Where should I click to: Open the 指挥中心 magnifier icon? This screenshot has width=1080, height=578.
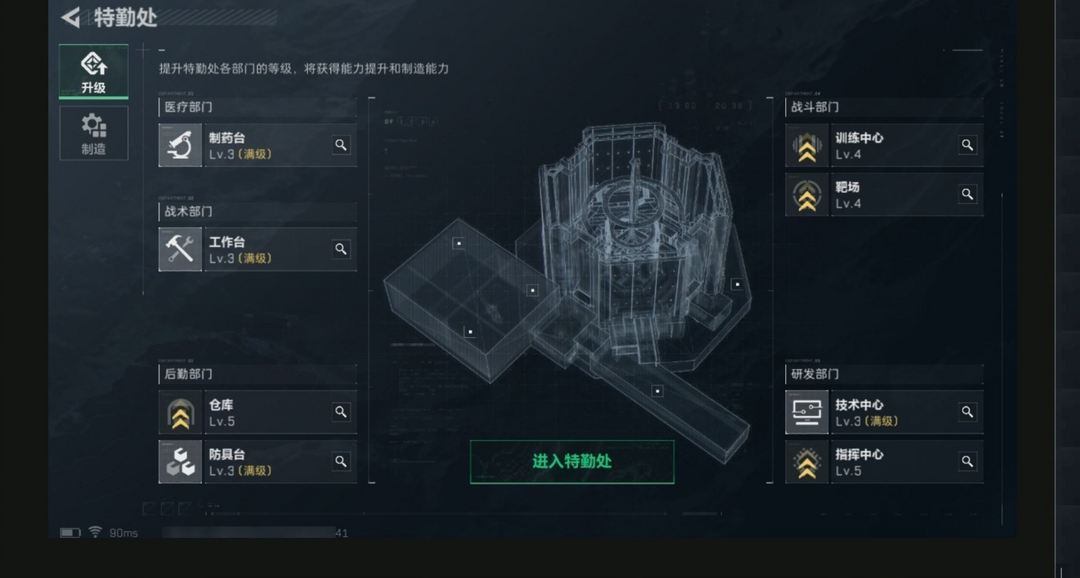coord(968,462)
